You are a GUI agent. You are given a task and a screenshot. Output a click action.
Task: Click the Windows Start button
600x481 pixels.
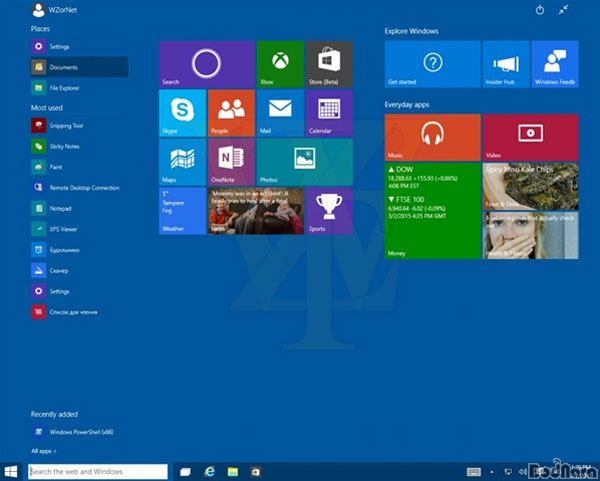click(x=11, y=471)
